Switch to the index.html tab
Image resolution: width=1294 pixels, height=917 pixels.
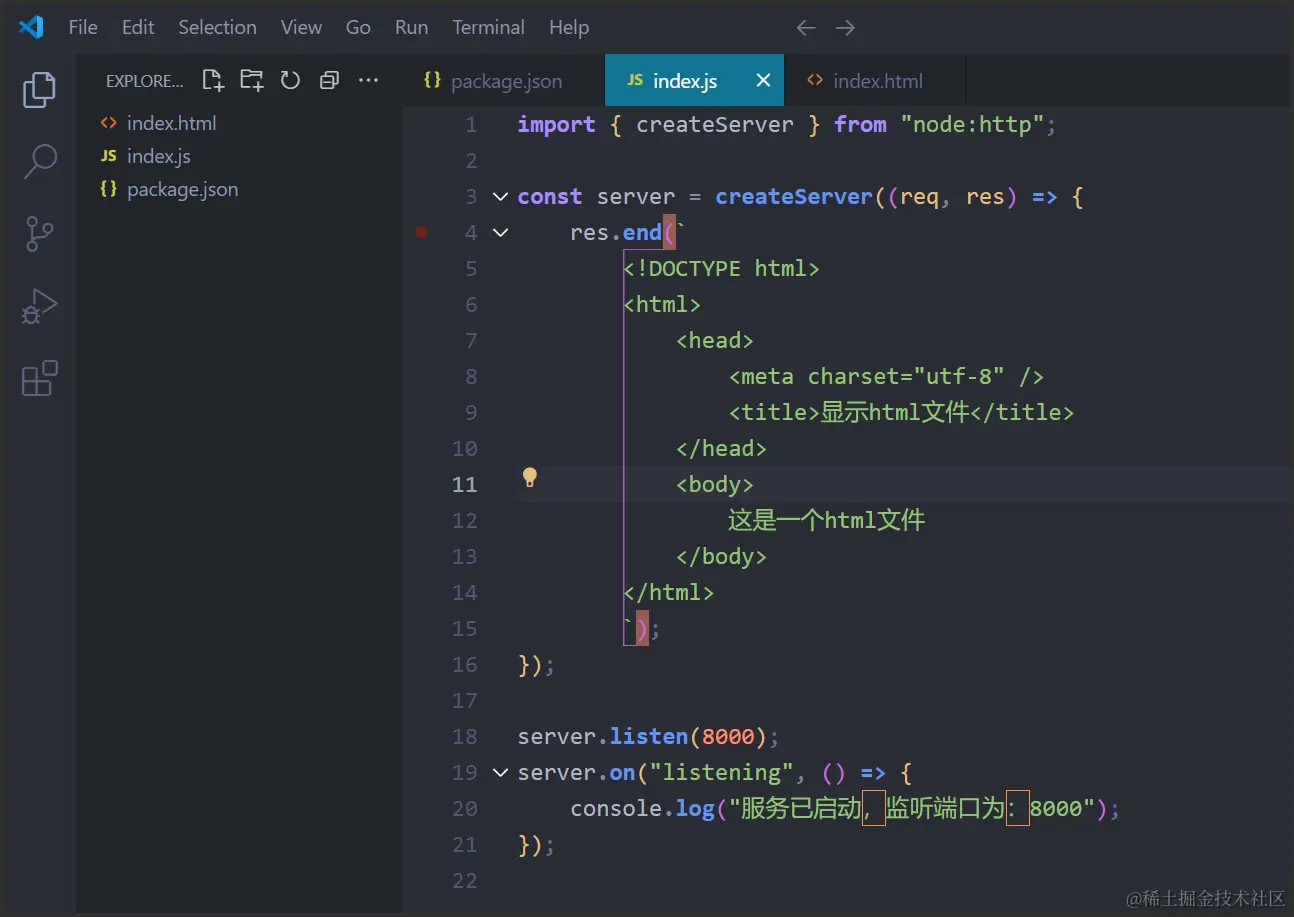[877, 81]
